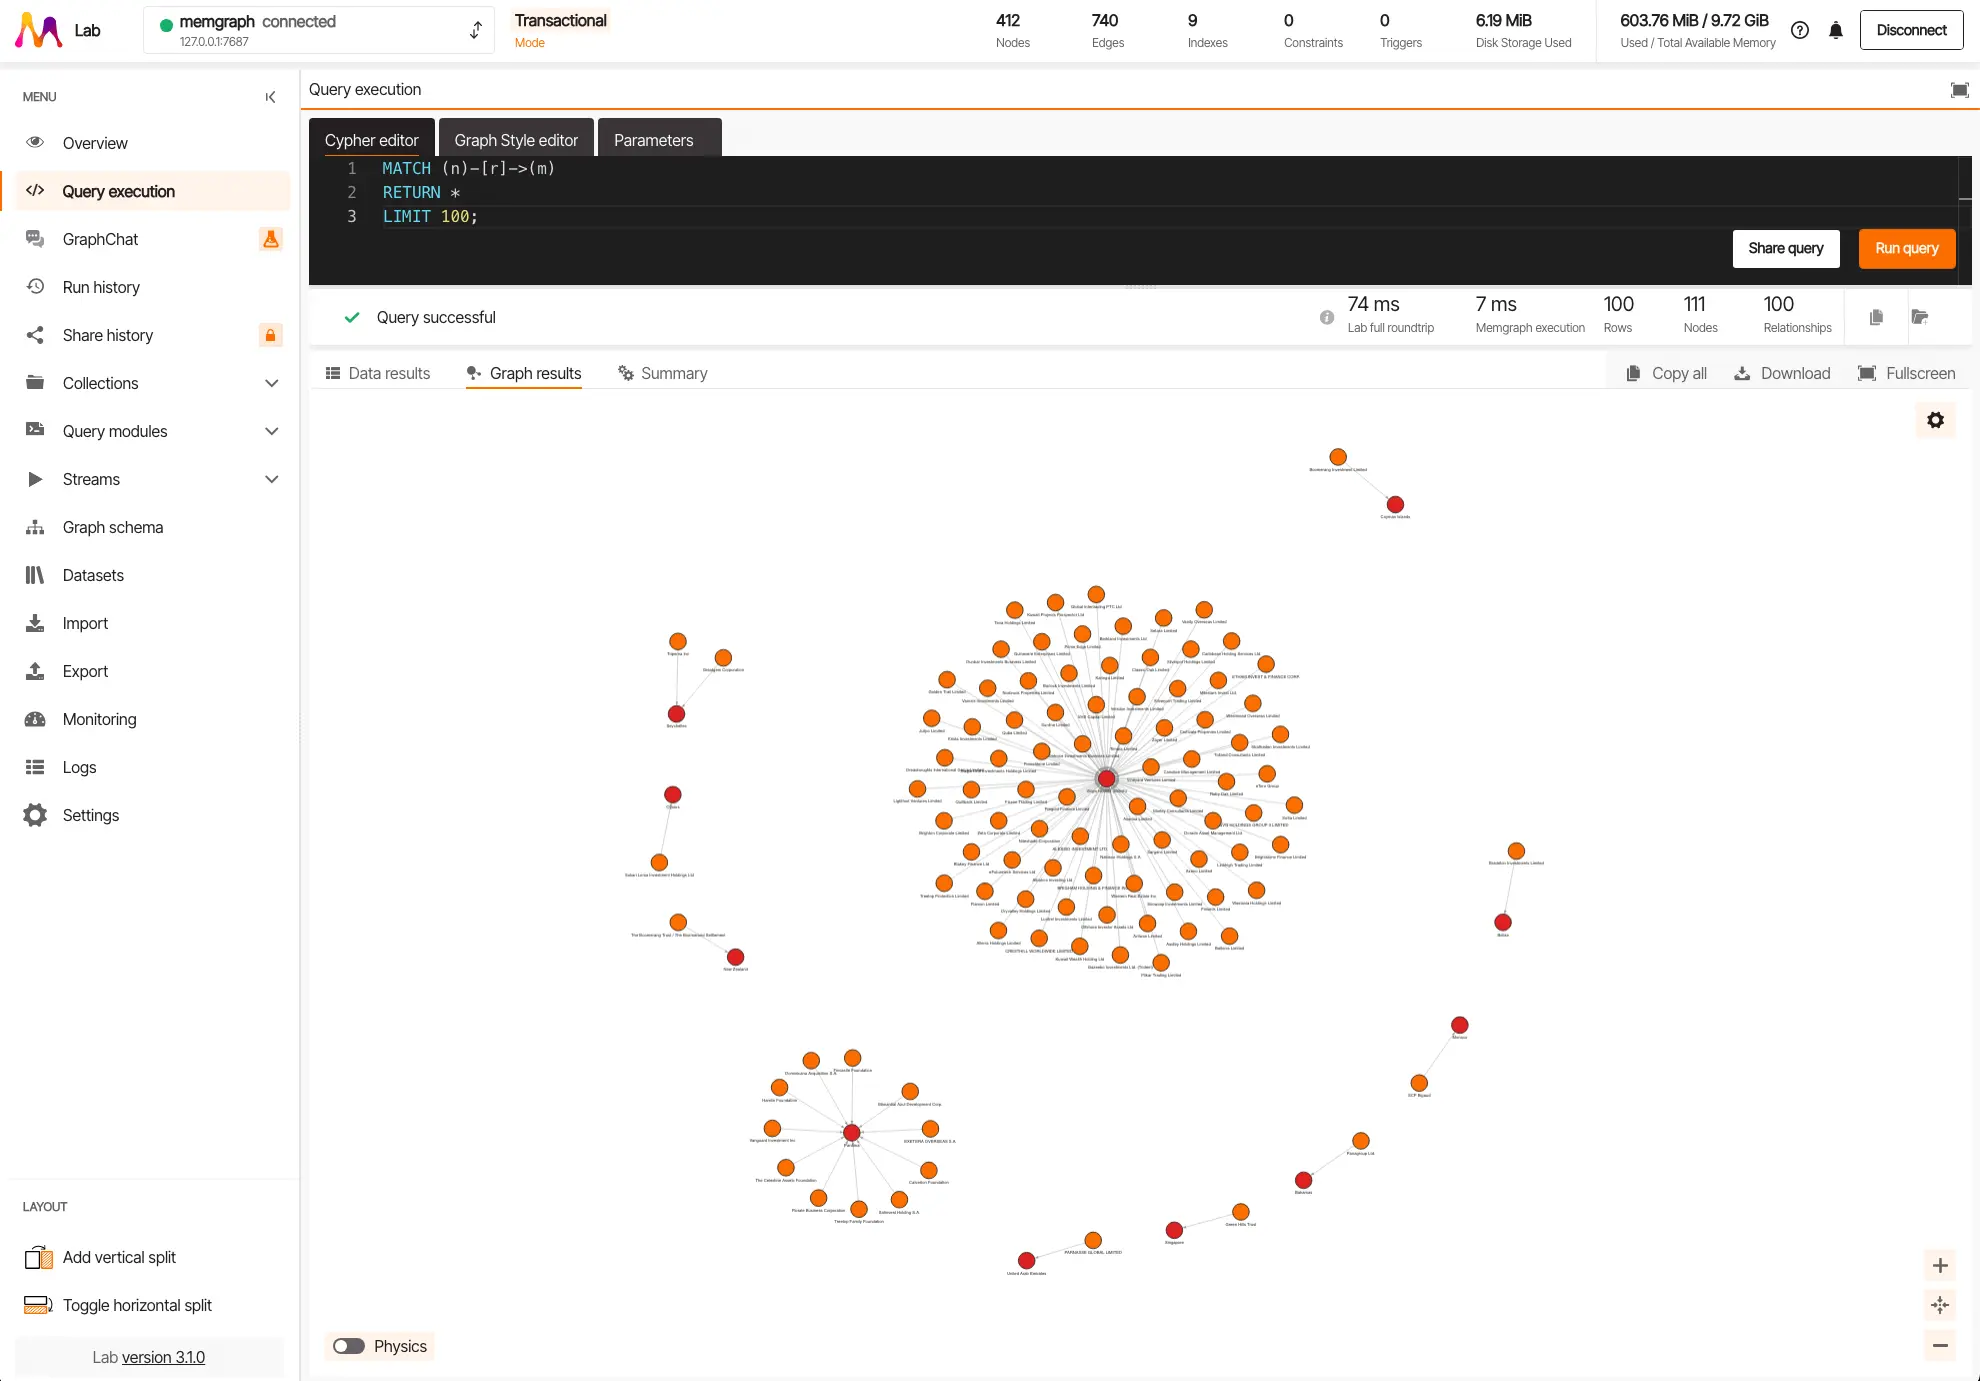The image size is (1980, 1381).
Task: Save results using the folder-plus icon
Action: tap(1920, 317)
